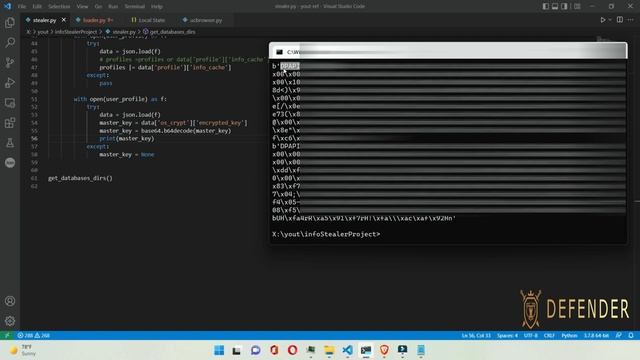The image size is (640, 360).
Task: Open the File menu
Action: click(22, 7)
